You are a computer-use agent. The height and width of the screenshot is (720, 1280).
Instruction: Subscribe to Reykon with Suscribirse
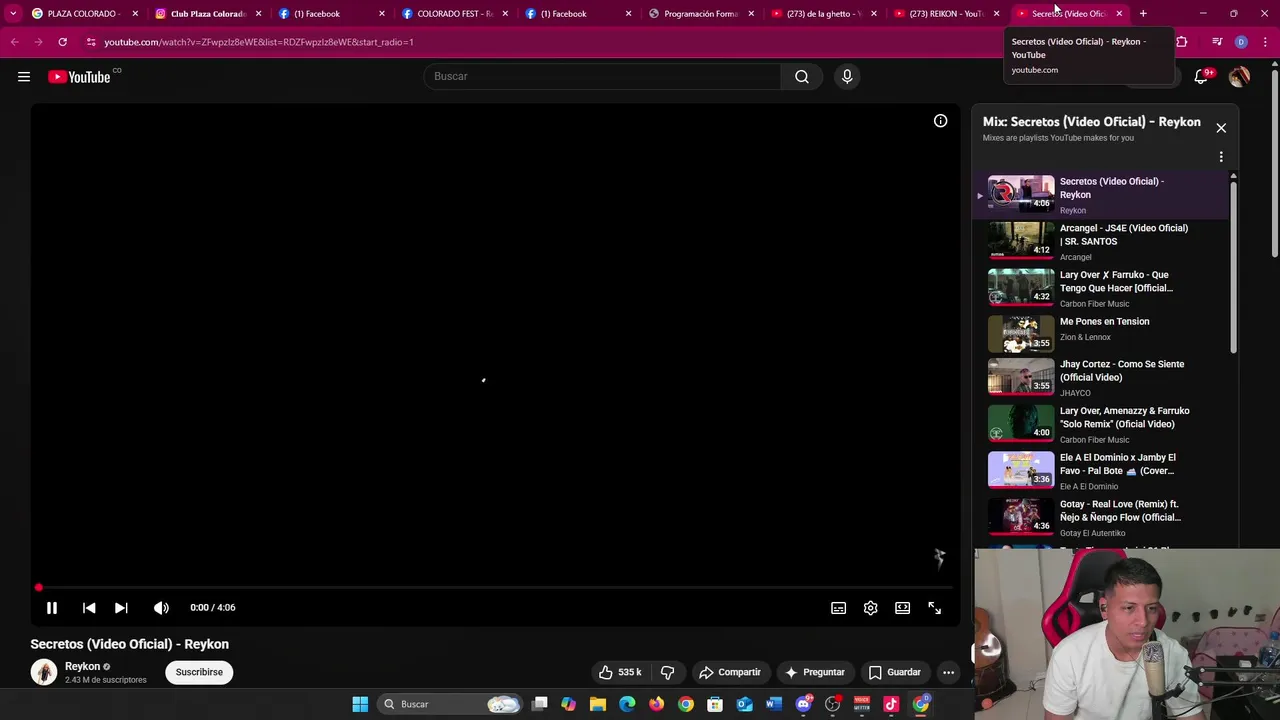point(199,672)
